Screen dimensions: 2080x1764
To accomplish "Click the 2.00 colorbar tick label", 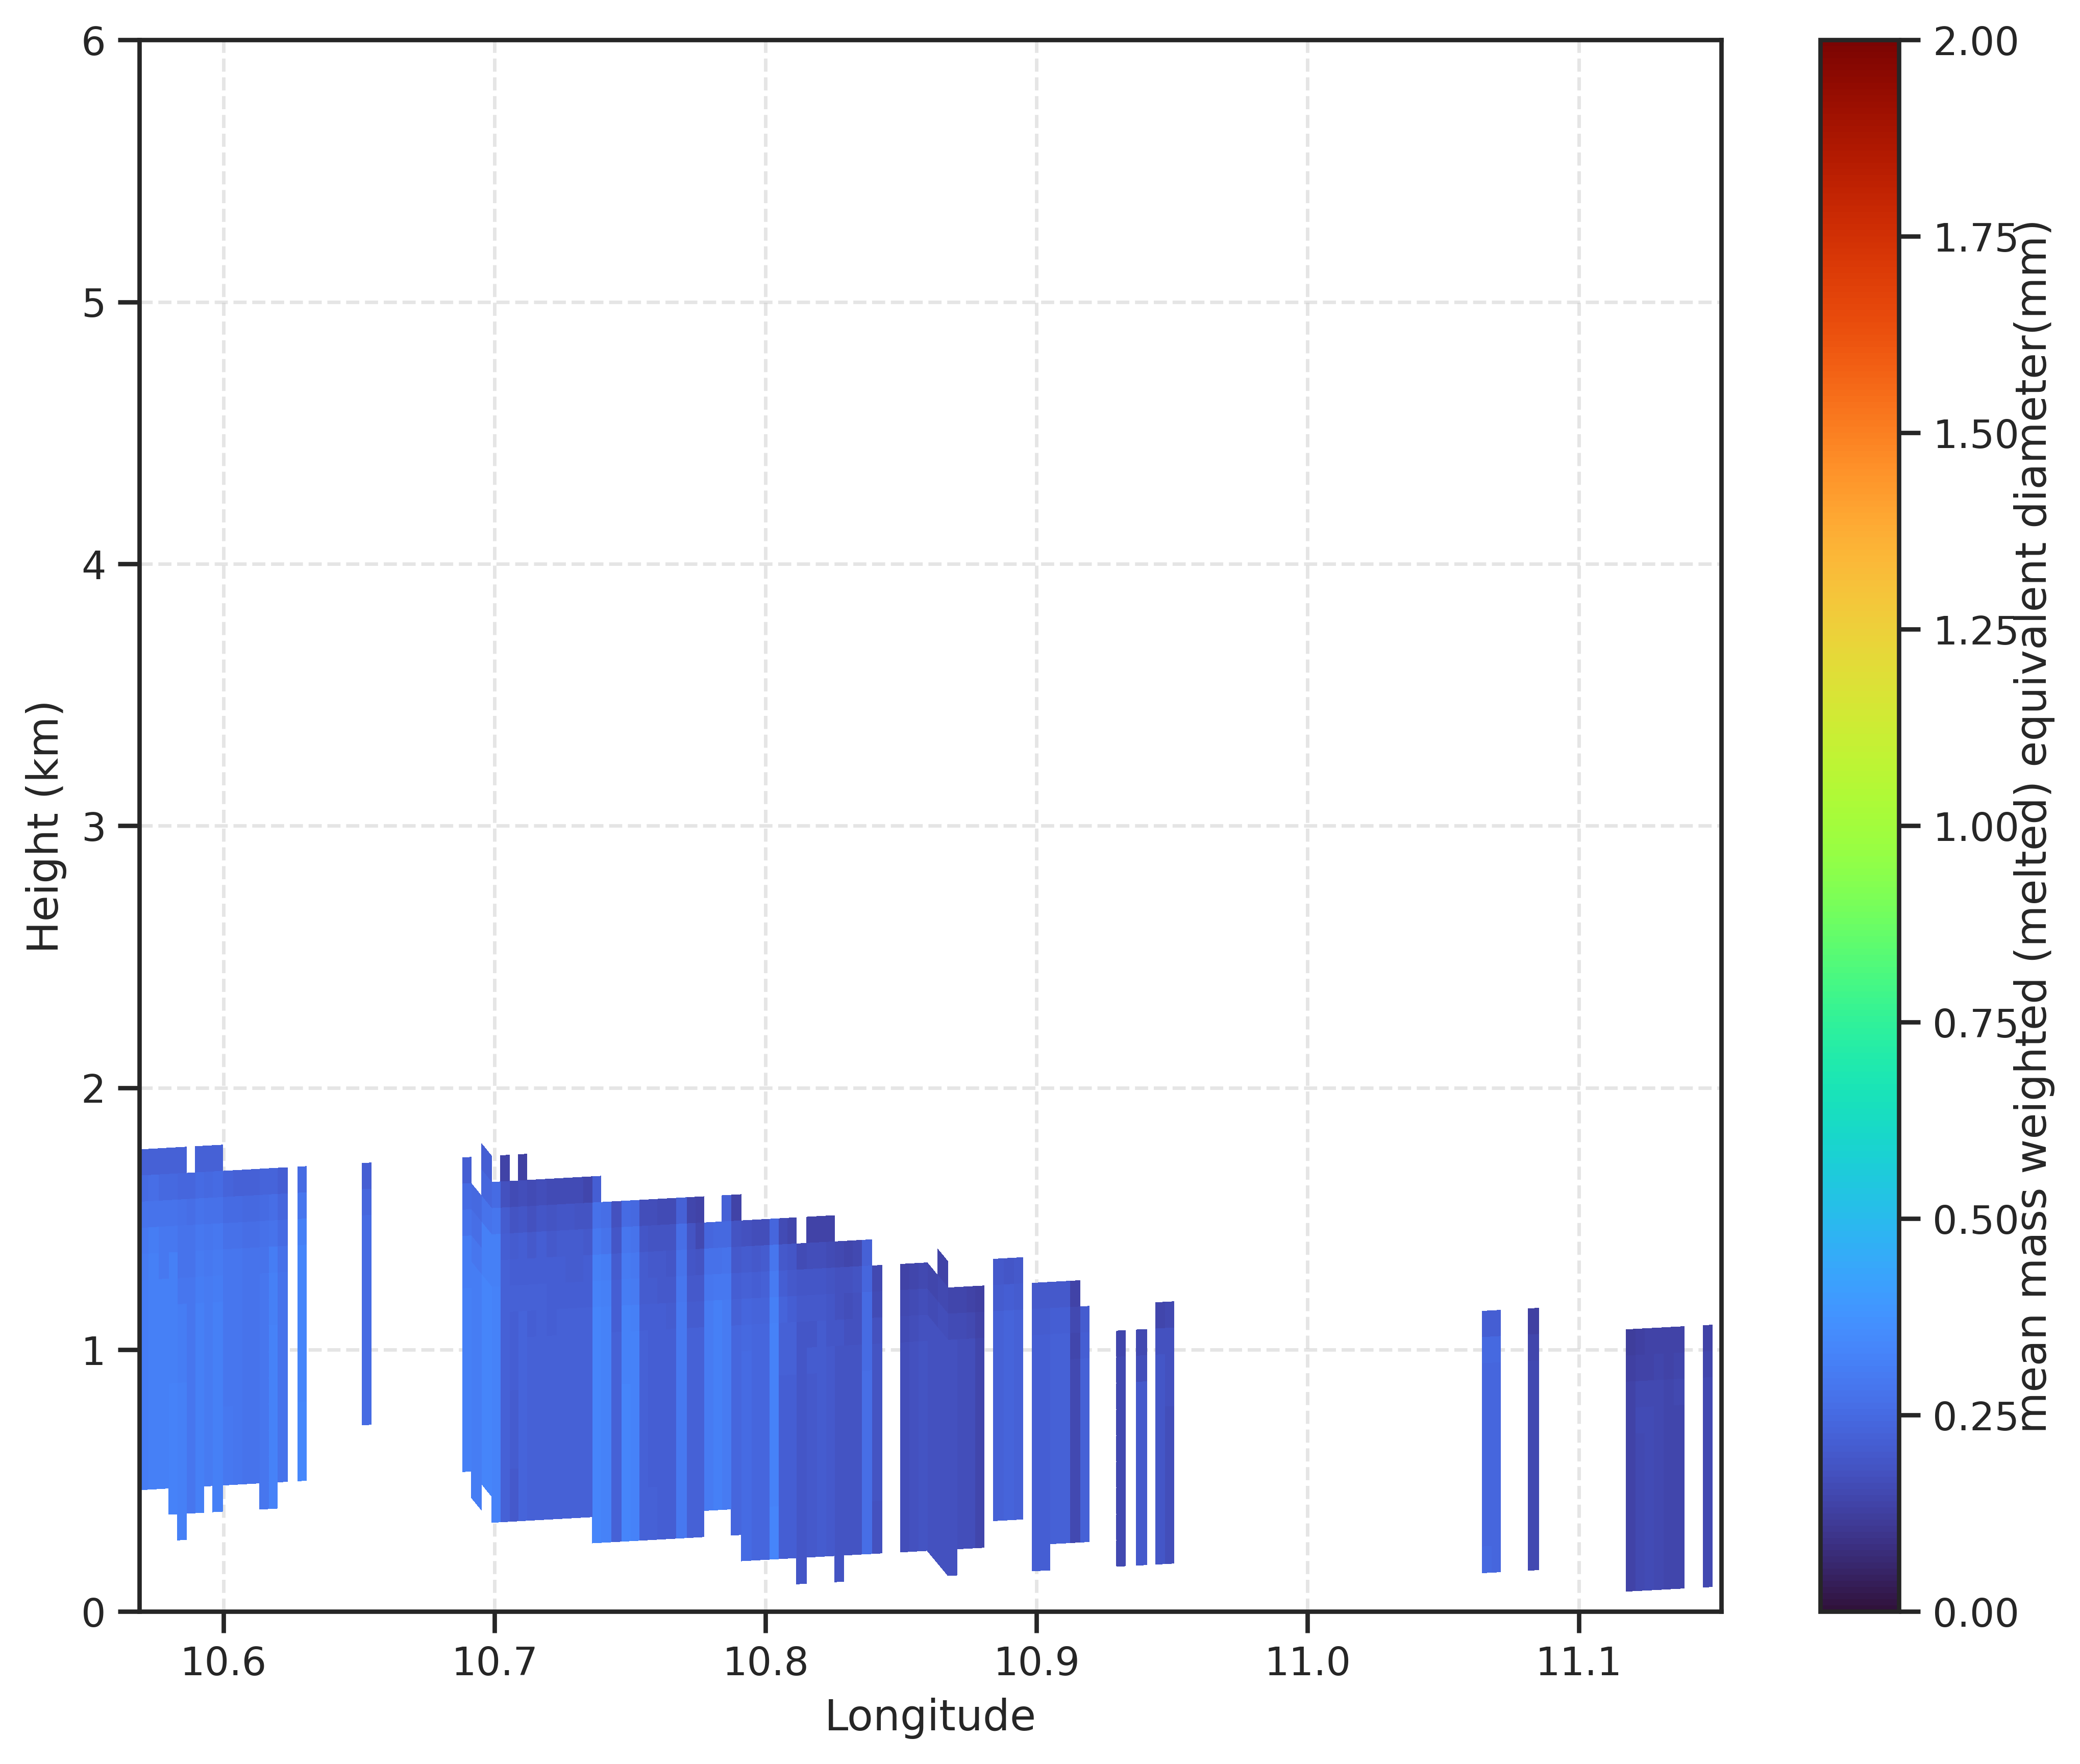I will point(1975,42).
